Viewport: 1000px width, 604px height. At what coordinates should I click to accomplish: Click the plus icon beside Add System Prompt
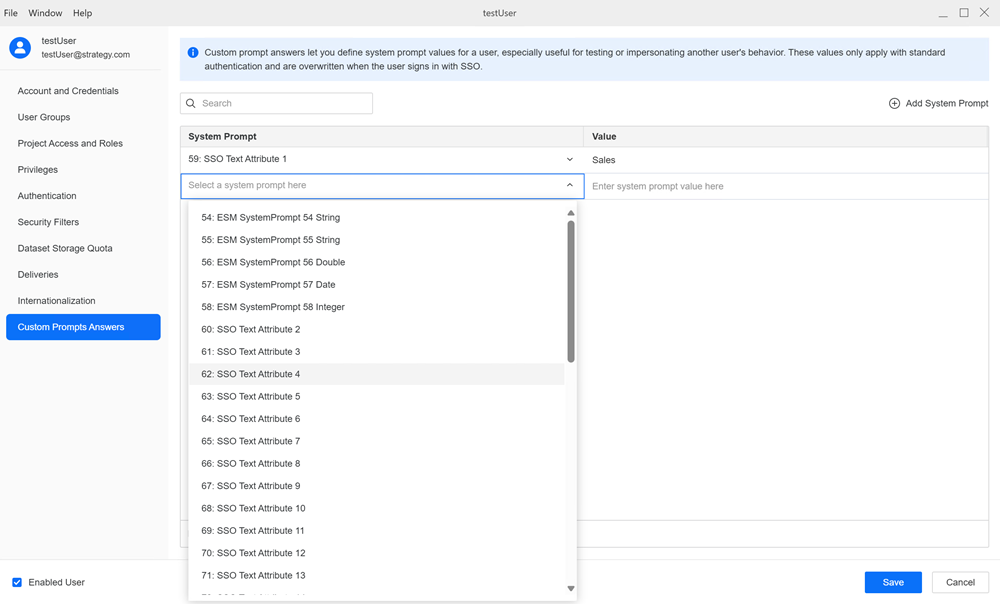click(894, 103)
